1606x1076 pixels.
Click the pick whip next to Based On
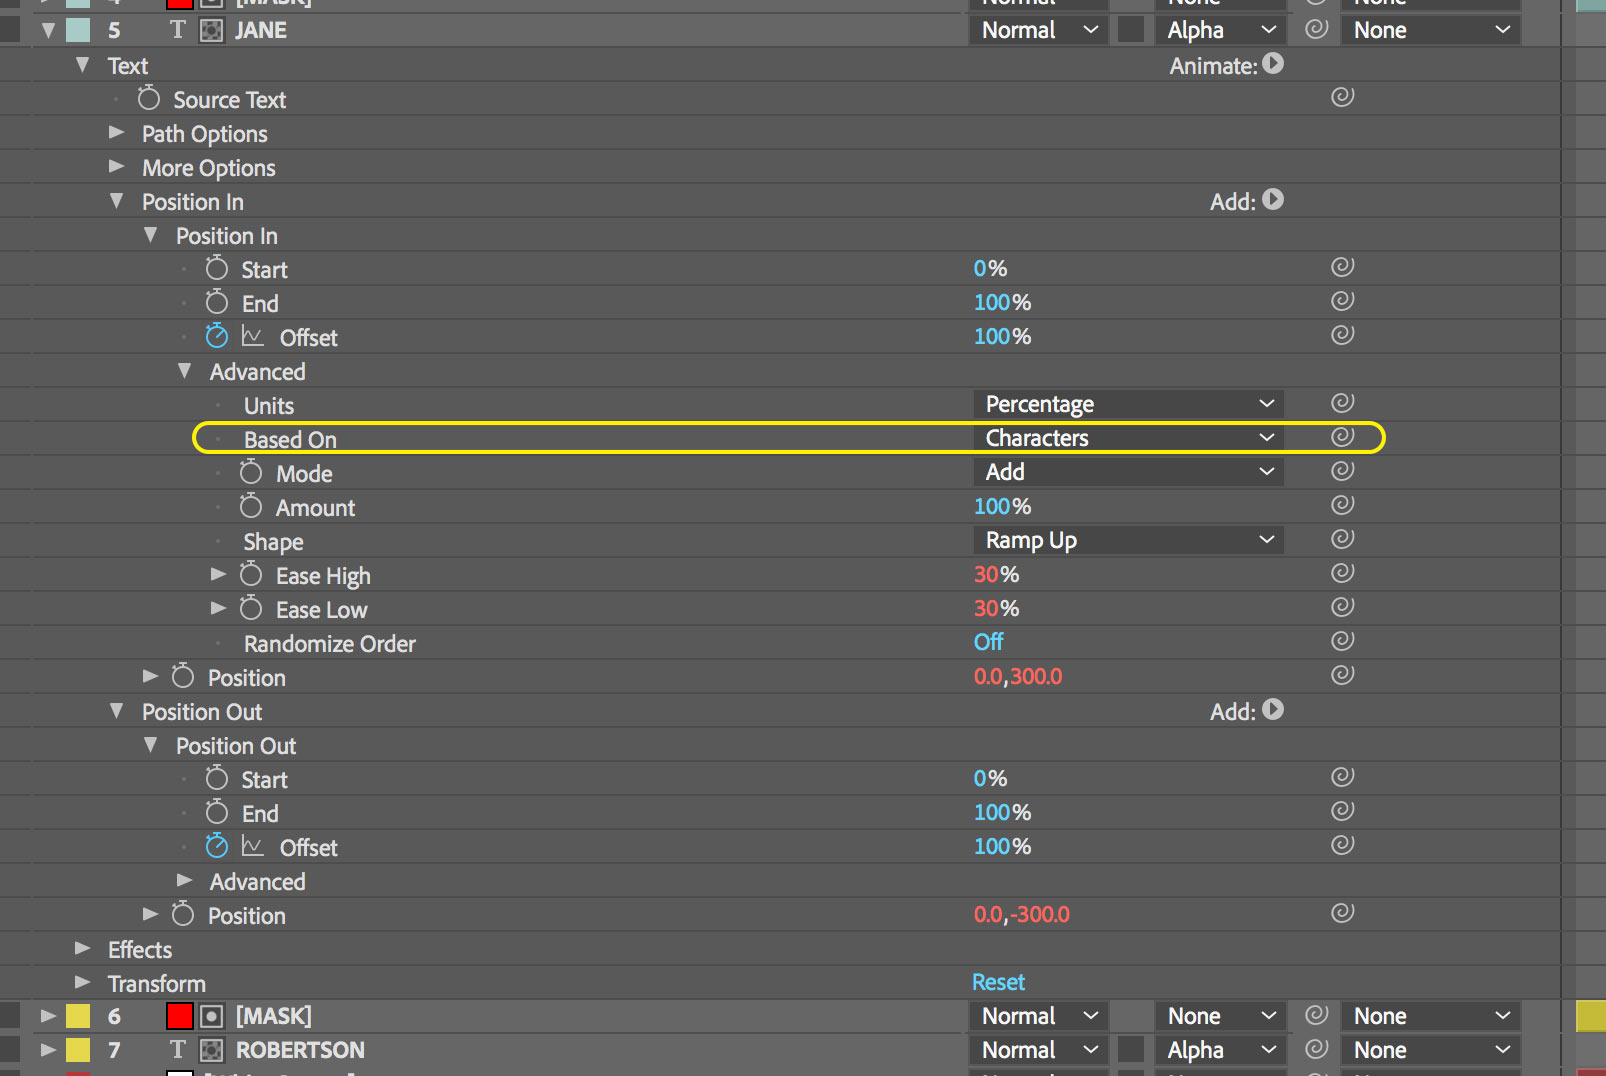pos(1342,437)
